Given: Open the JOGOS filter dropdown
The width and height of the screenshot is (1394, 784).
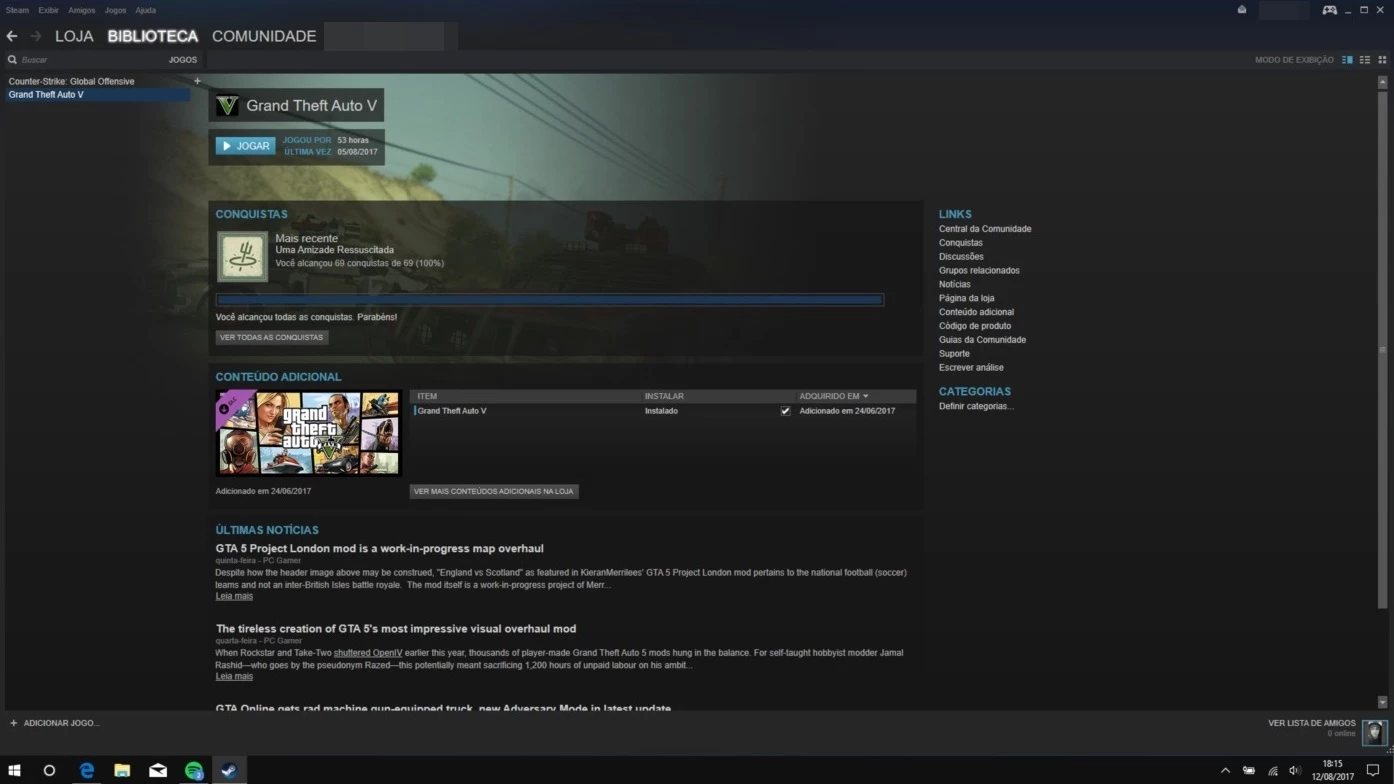Looking at the screenshot, I should 183,60.
